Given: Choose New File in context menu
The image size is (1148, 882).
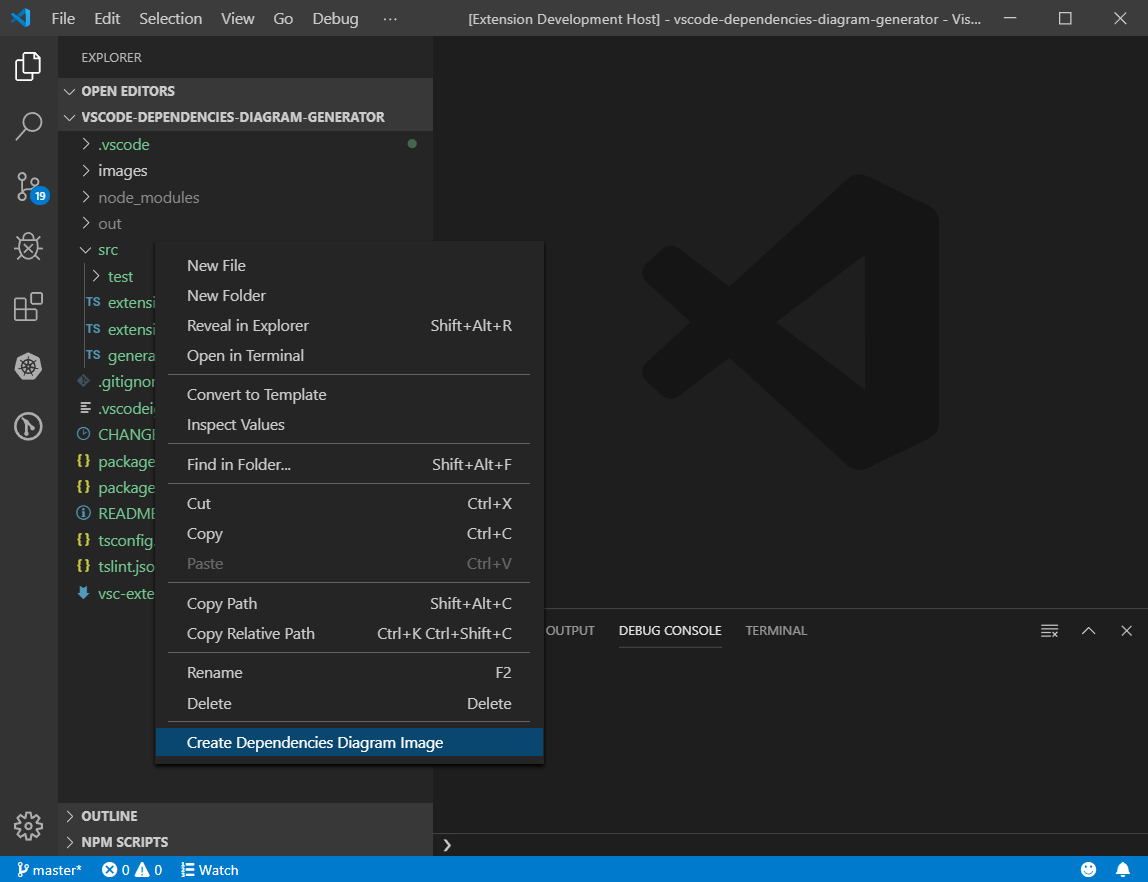Looking at the screenshot, I should 349,266.
